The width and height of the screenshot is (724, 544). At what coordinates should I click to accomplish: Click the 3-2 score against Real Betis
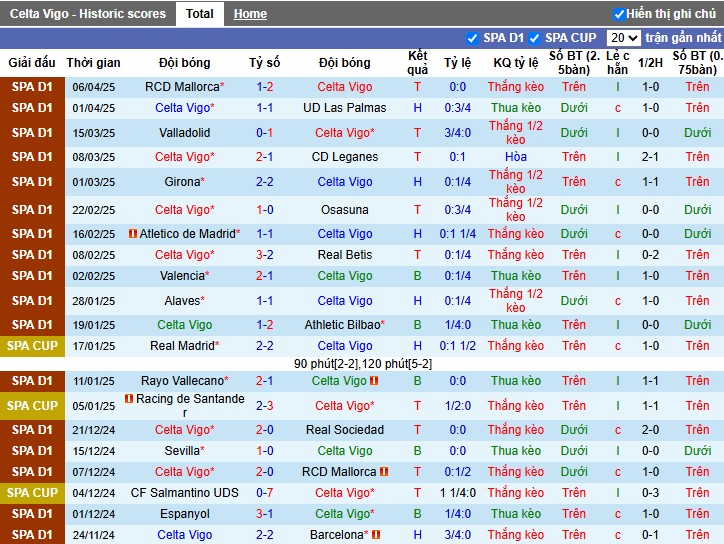tap(265, 255)
